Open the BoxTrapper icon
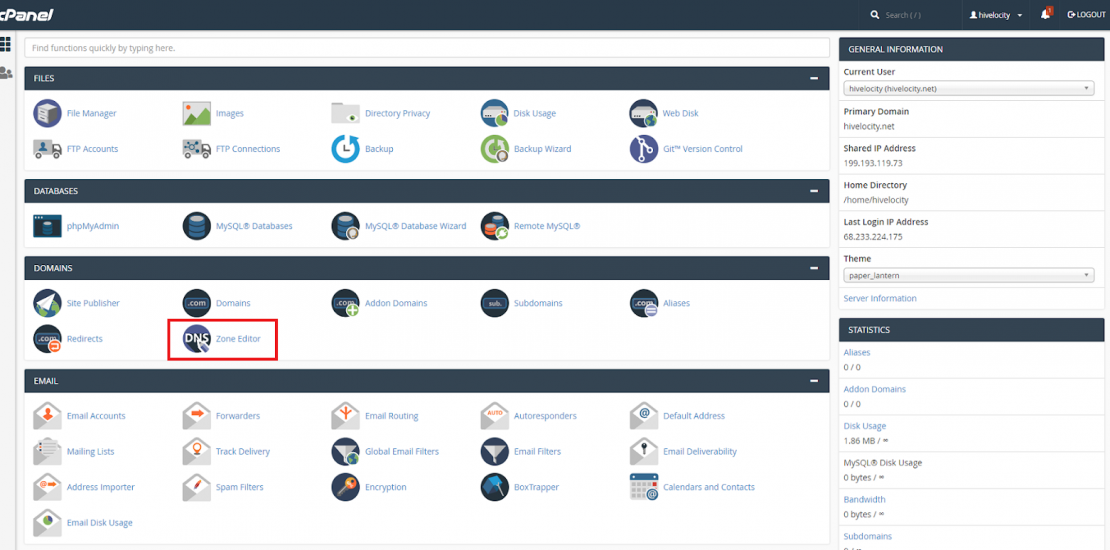Viewport: 1110px width, 550px height. click(495, 486)
